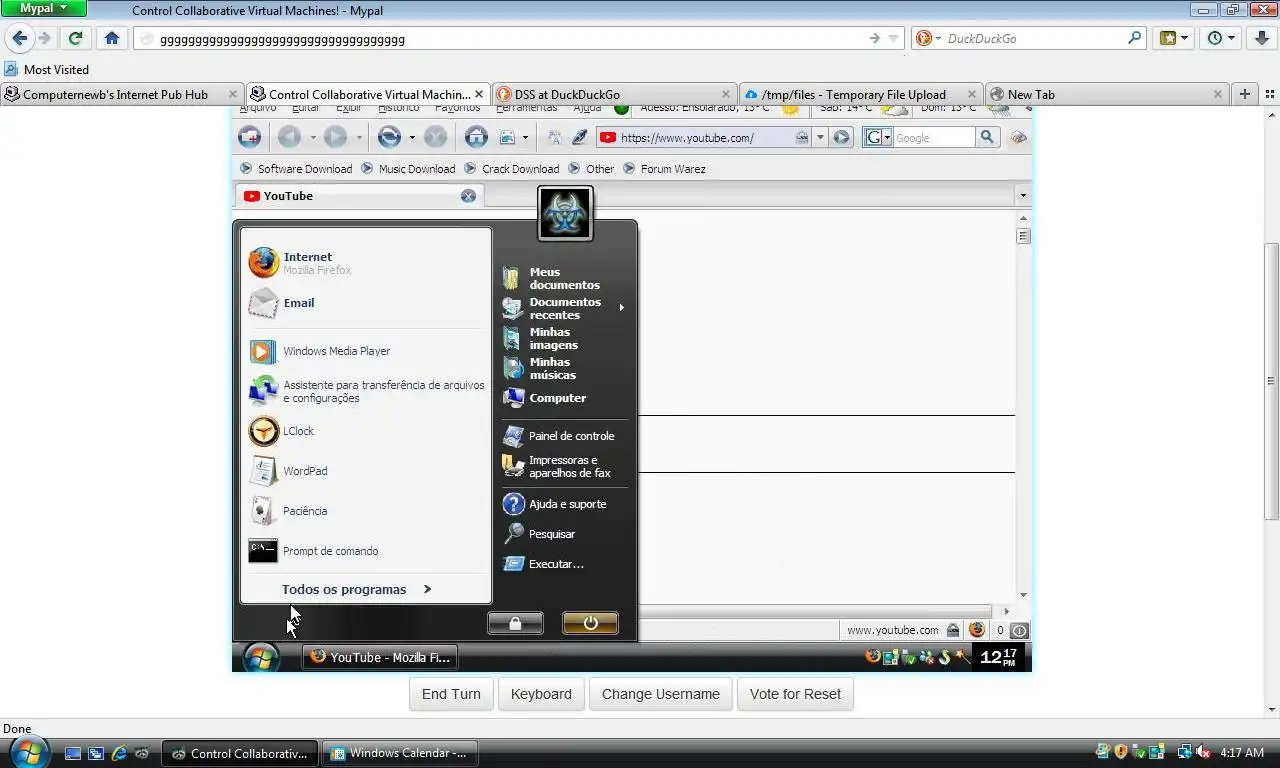Viewport: 1280px width, 768px height.
Task: Switch to Windows Calendar taskbar button
Action: [401, 753]
